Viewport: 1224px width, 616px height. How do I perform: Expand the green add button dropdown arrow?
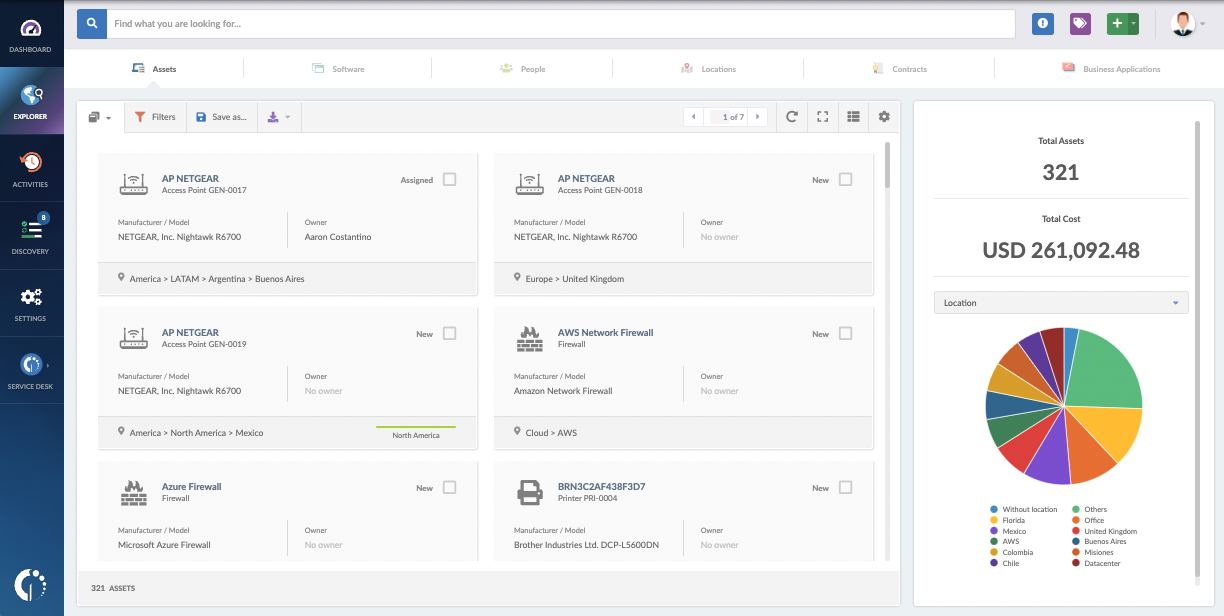1134,23
